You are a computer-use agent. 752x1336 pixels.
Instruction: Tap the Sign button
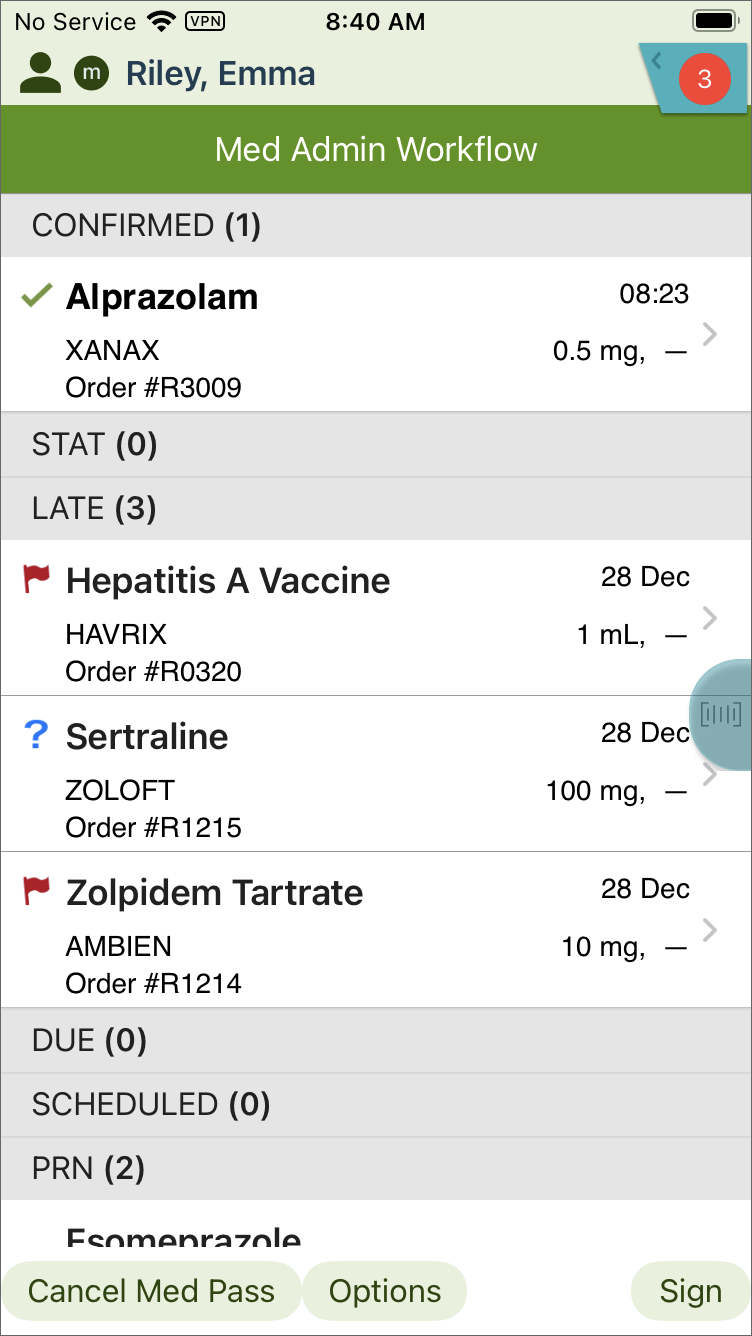(690, 1291)
